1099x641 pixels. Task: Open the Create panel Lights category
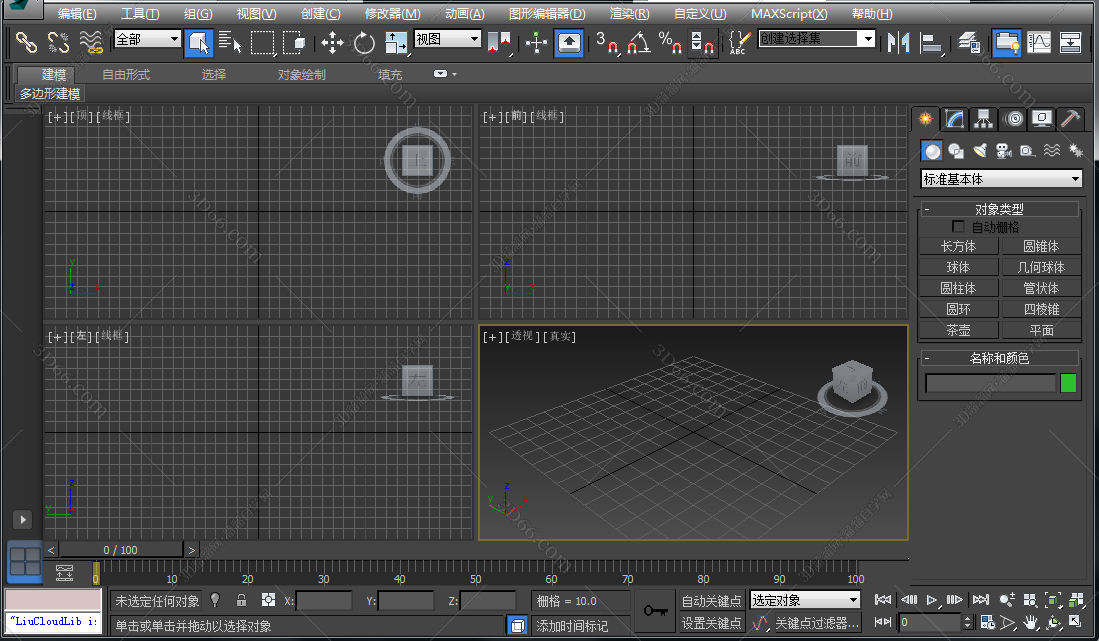click(981, 150)
